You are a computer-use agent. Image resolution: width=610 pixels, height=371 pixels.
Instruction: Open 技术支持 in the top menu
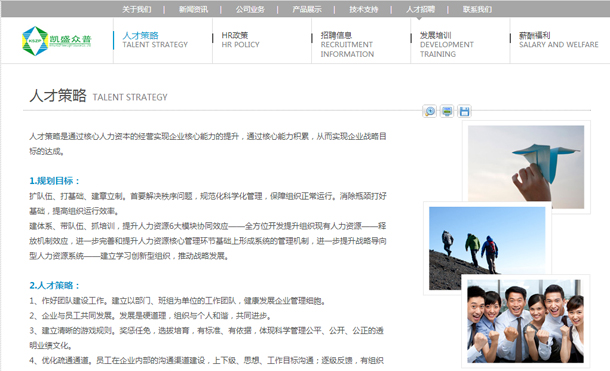click(364, 9)
